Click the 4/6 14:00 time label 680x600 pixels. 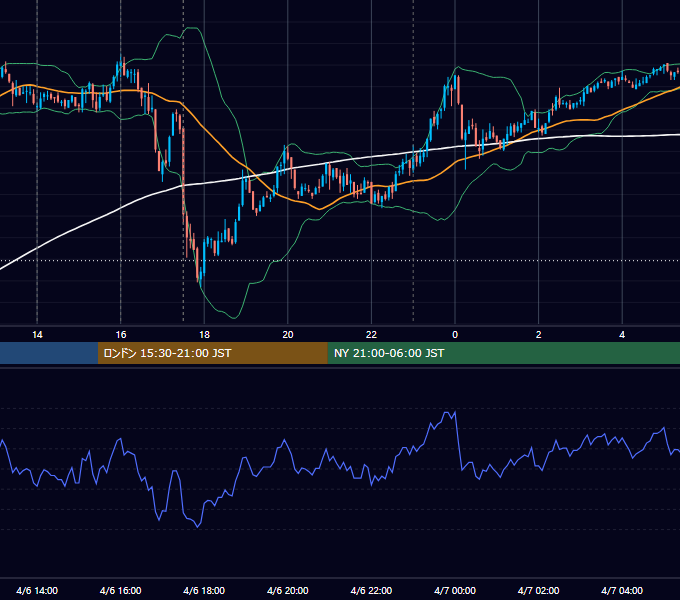pos(37,590)
